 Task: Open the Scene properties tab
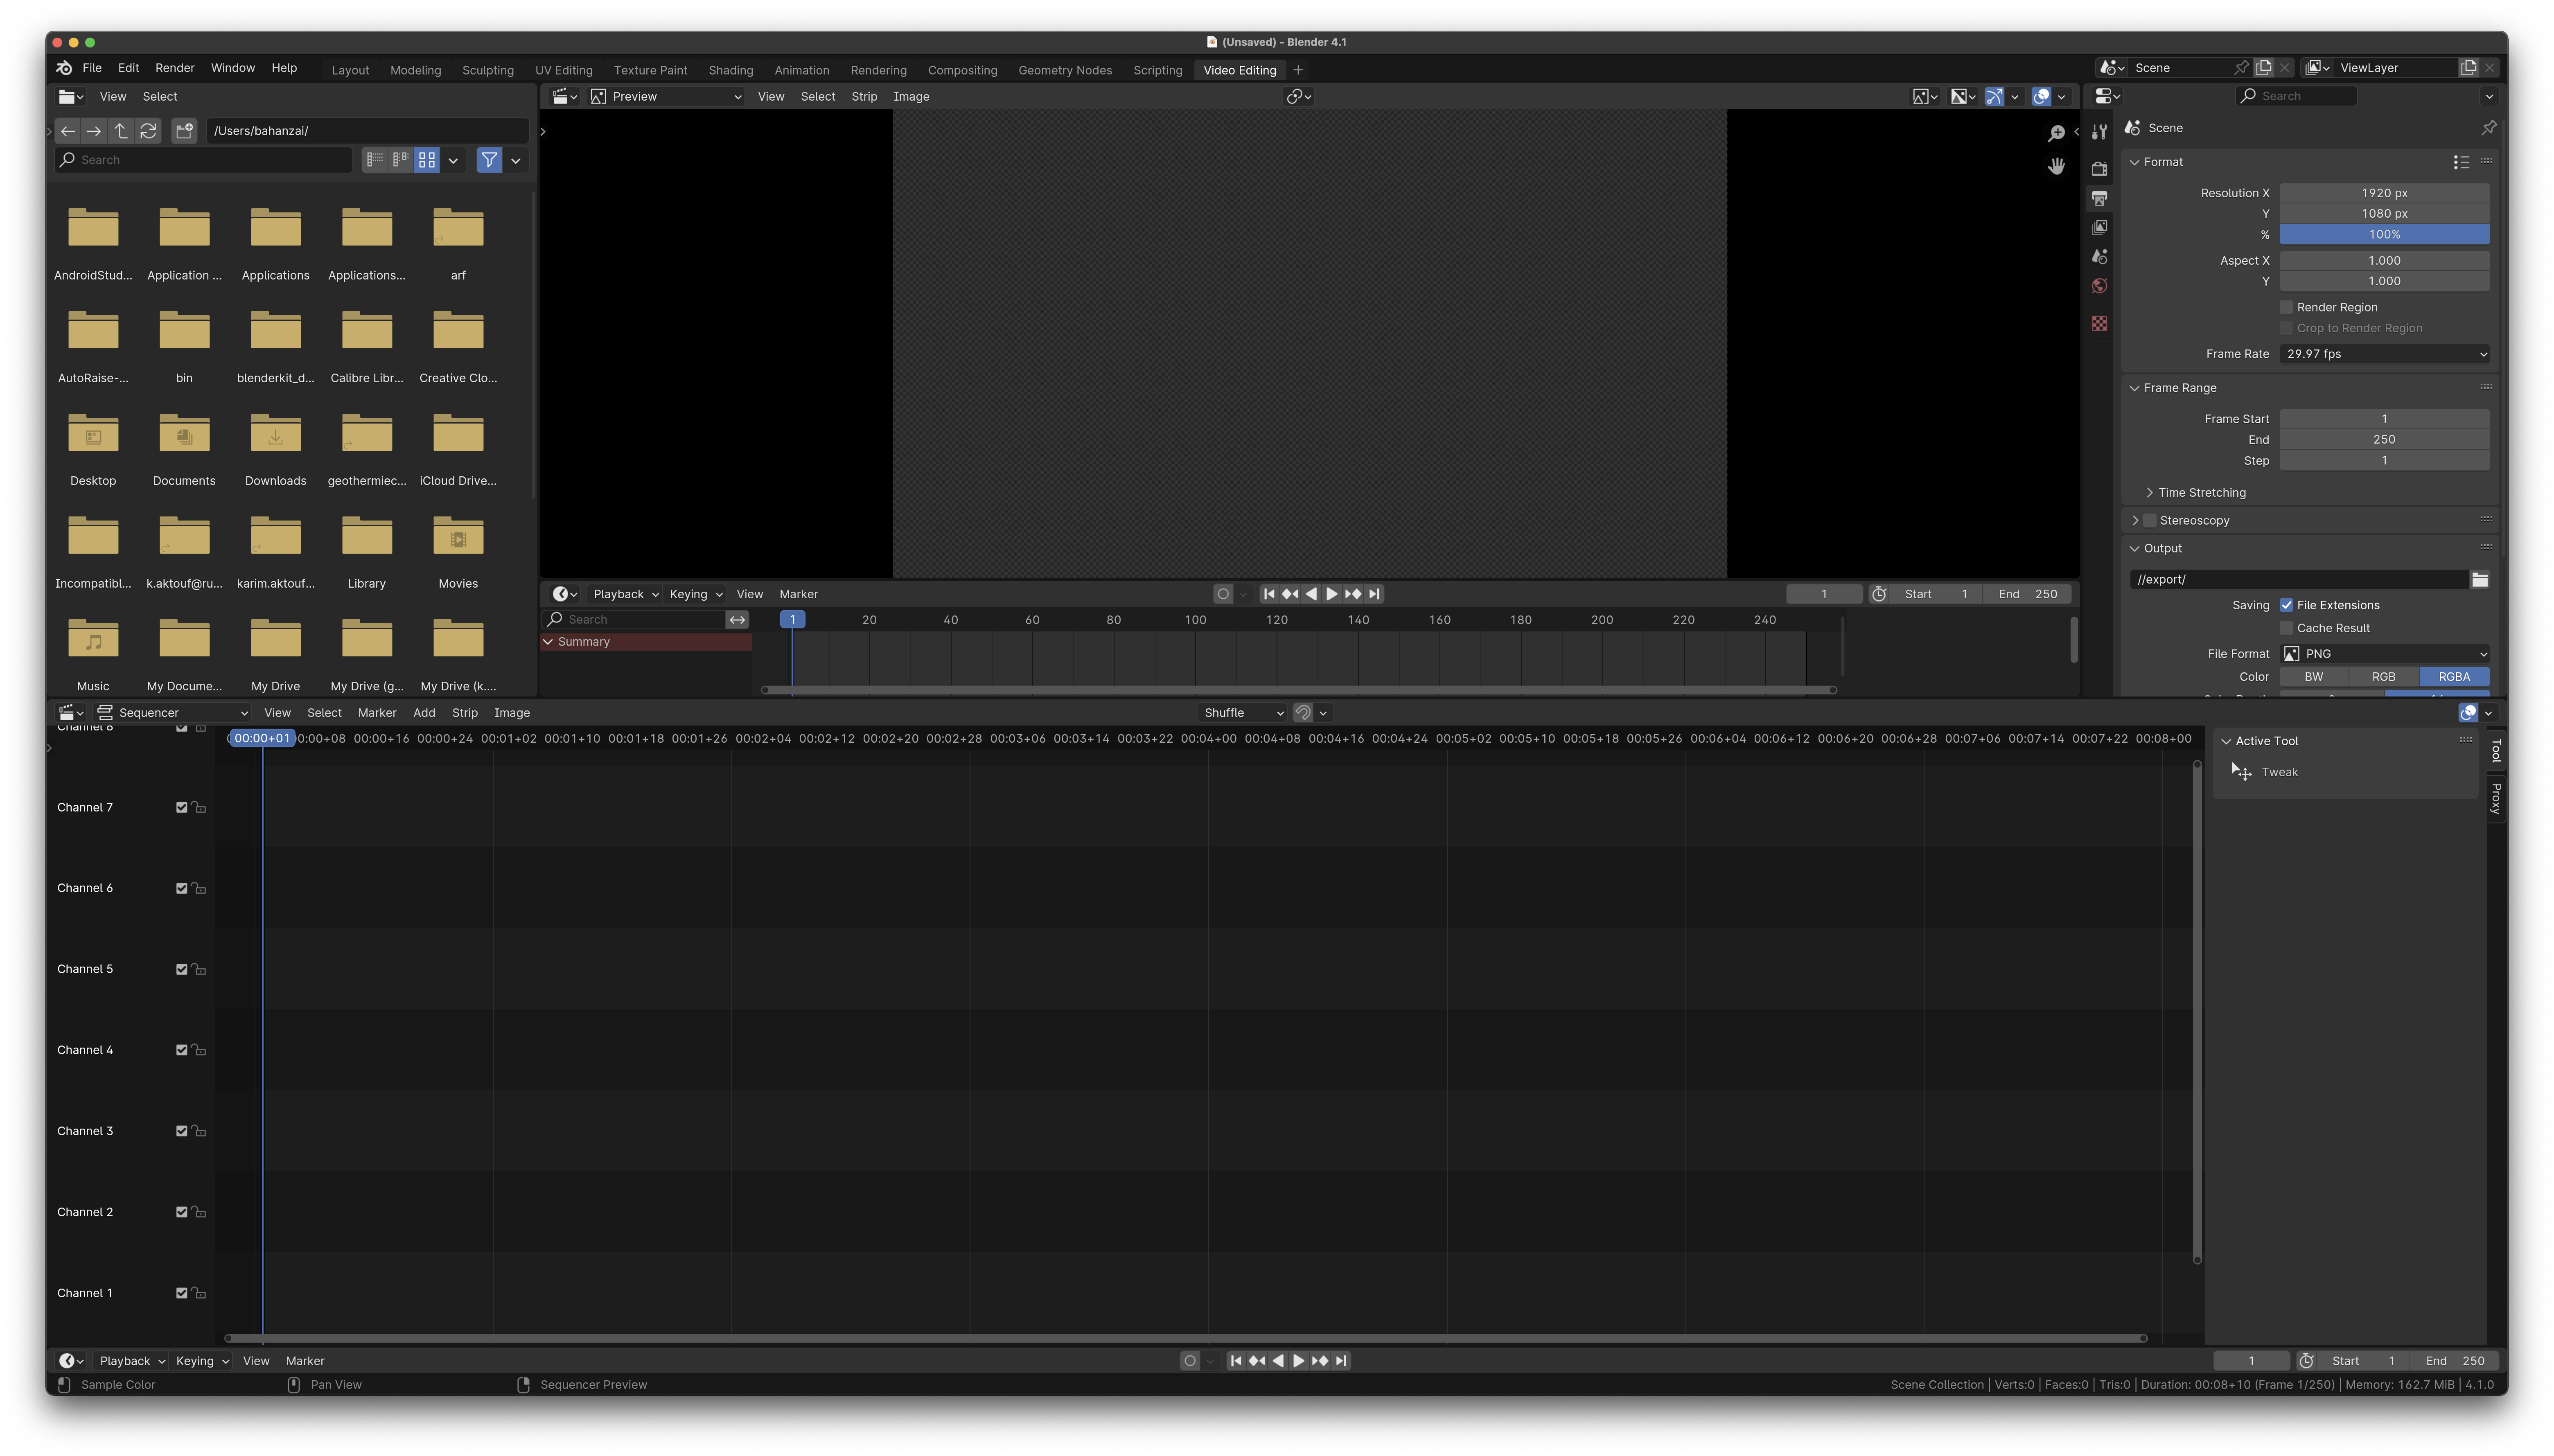pos(2099,257)
